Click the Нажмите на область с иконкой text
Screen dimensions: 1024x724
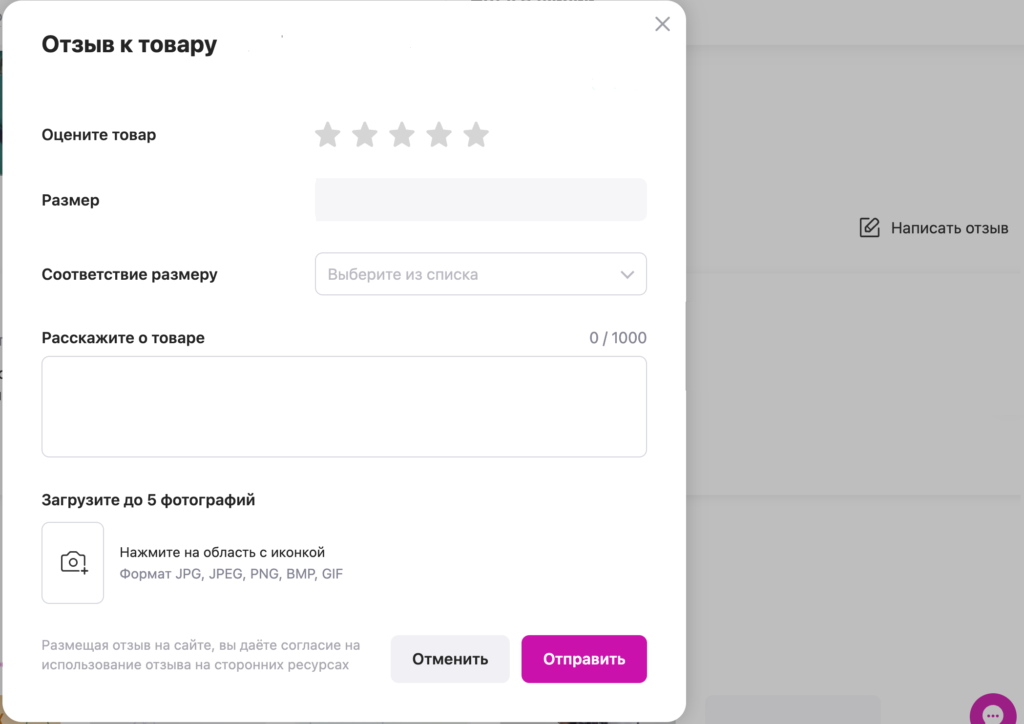222,552
